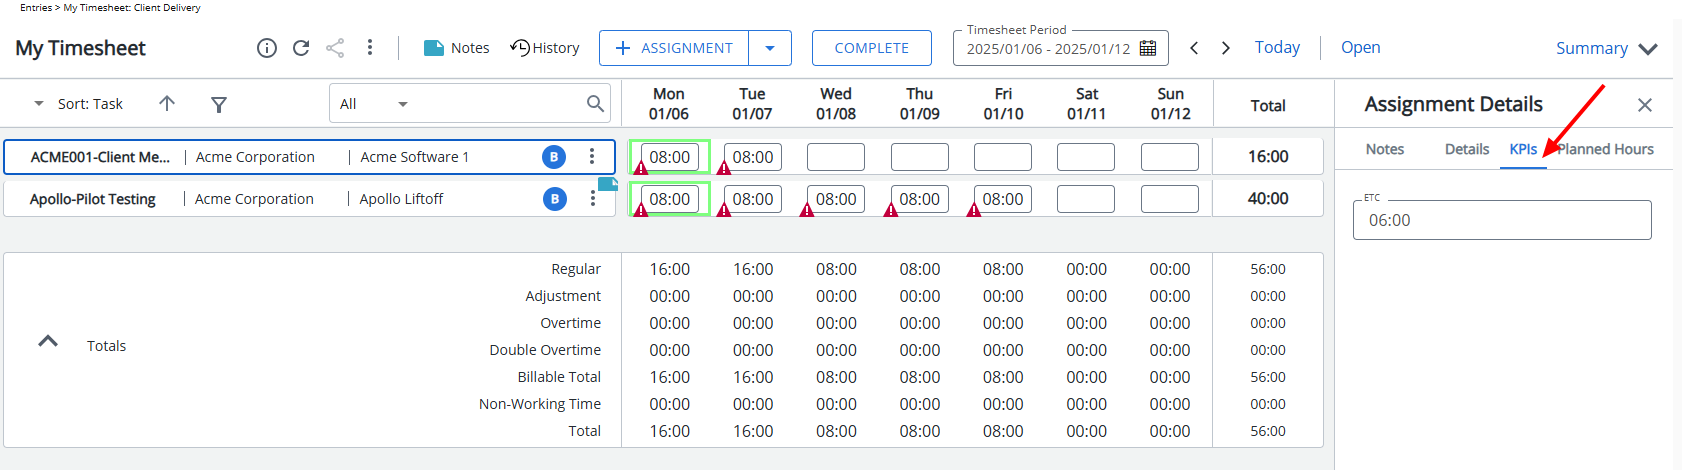Image resolution: width=1682 pixels, height=470 pixels.
Task: Click ACME001 Wednesday empty hours cell
Action: pyautogui.click(x=836, y=157)
